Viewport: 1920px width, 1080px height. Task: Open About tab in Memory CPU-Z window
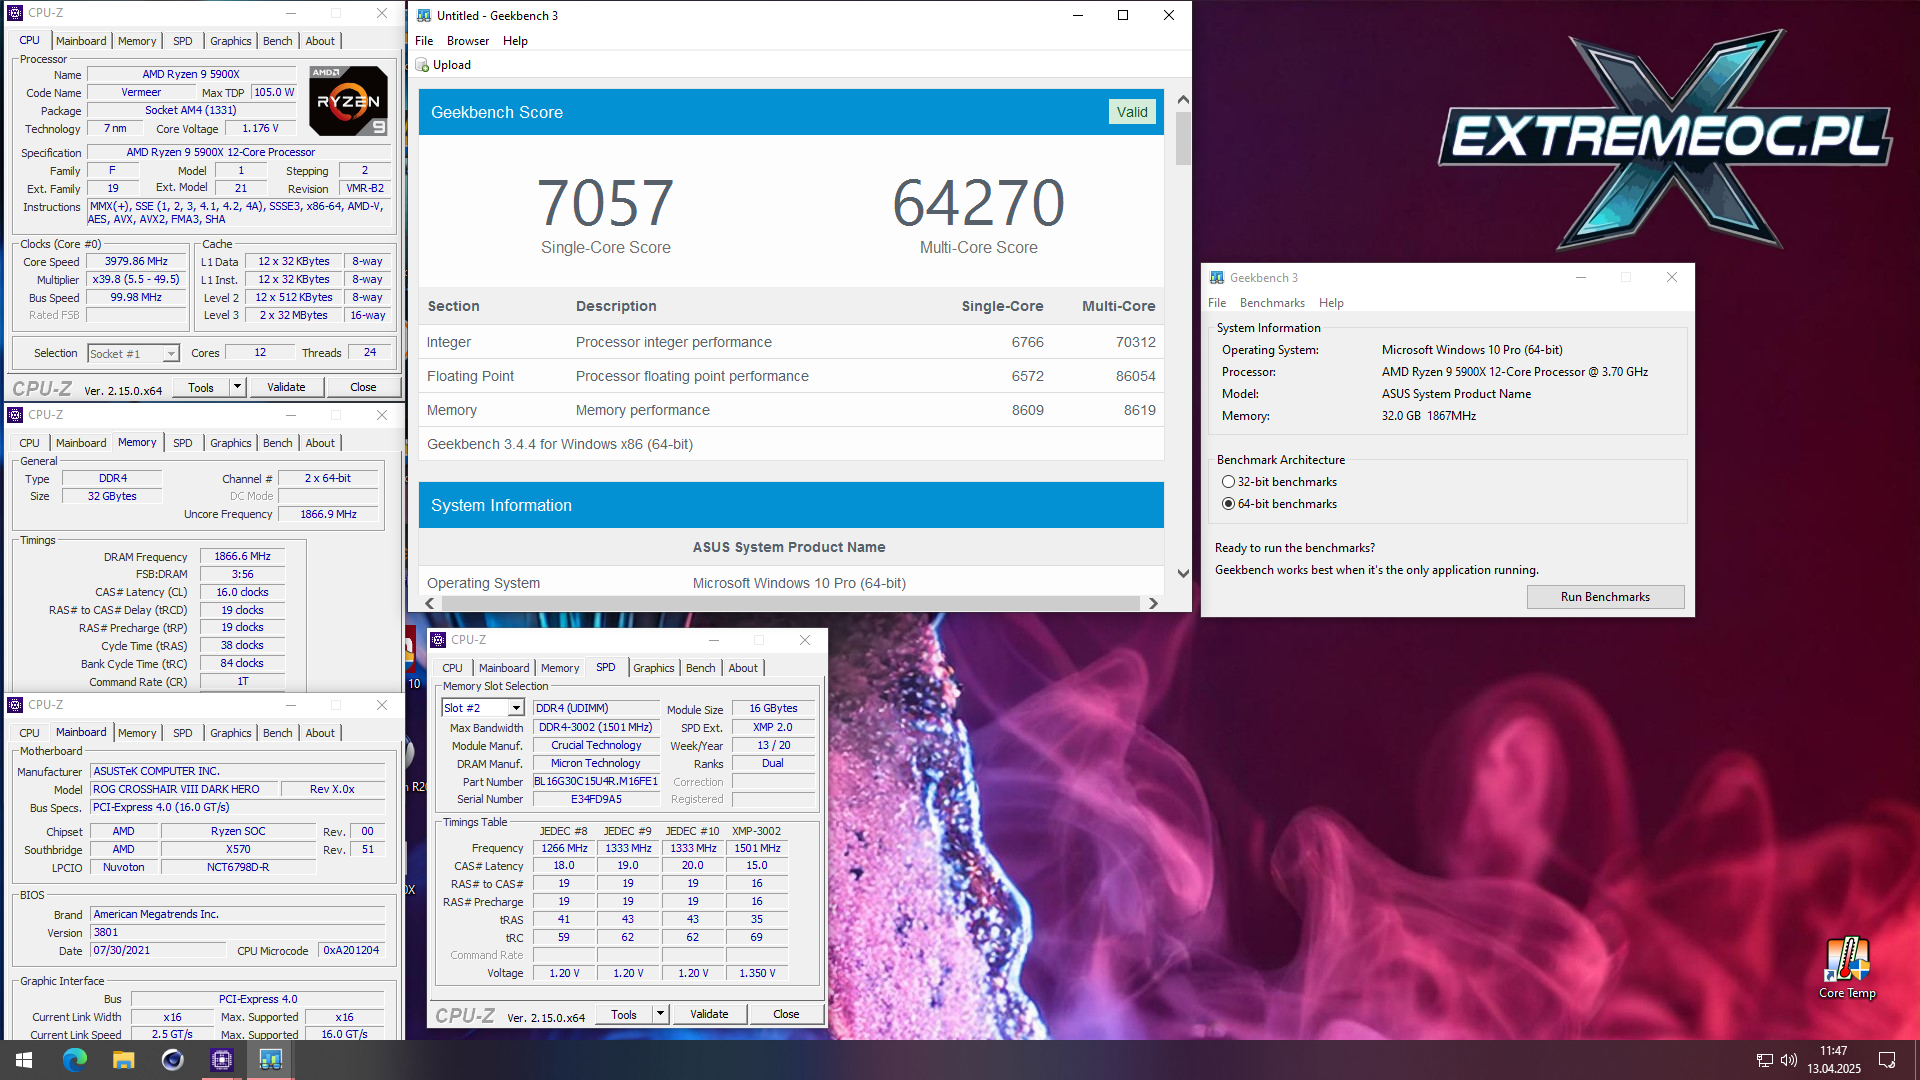point(320,443)
